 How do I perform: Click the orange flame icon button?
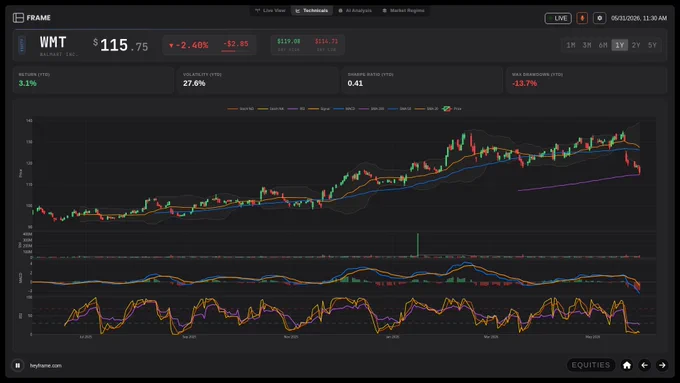pyautogui.click(x=582, y=18)
